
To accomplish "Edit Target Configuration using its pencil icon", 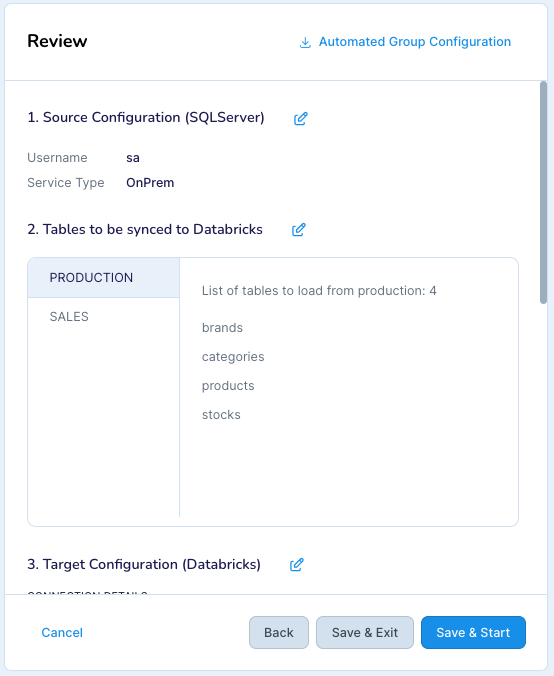I will click(297, 565).
